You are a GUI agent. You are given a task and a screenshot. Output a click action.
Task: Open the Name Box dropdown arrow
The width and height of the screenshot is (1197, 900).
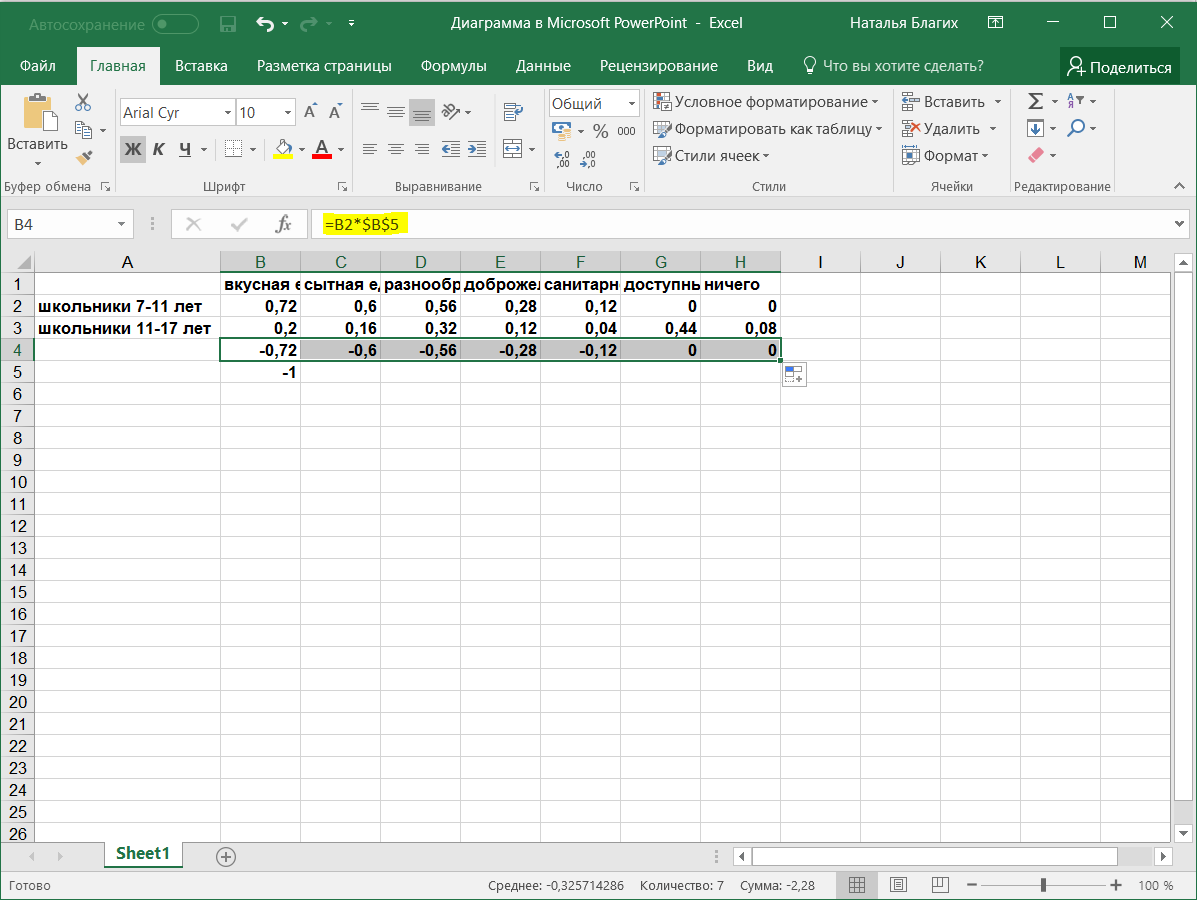(122, 225)
